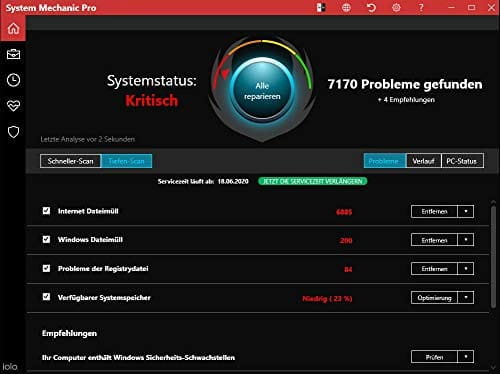The image size is (500, 374).
Task: Expand dropdown arrow for Registrydatei row
Action: point(466,269)
